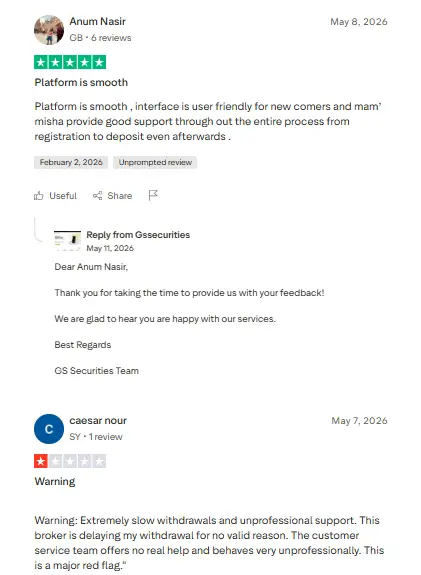Click the 'Unprompted review' label

(155, 162)
